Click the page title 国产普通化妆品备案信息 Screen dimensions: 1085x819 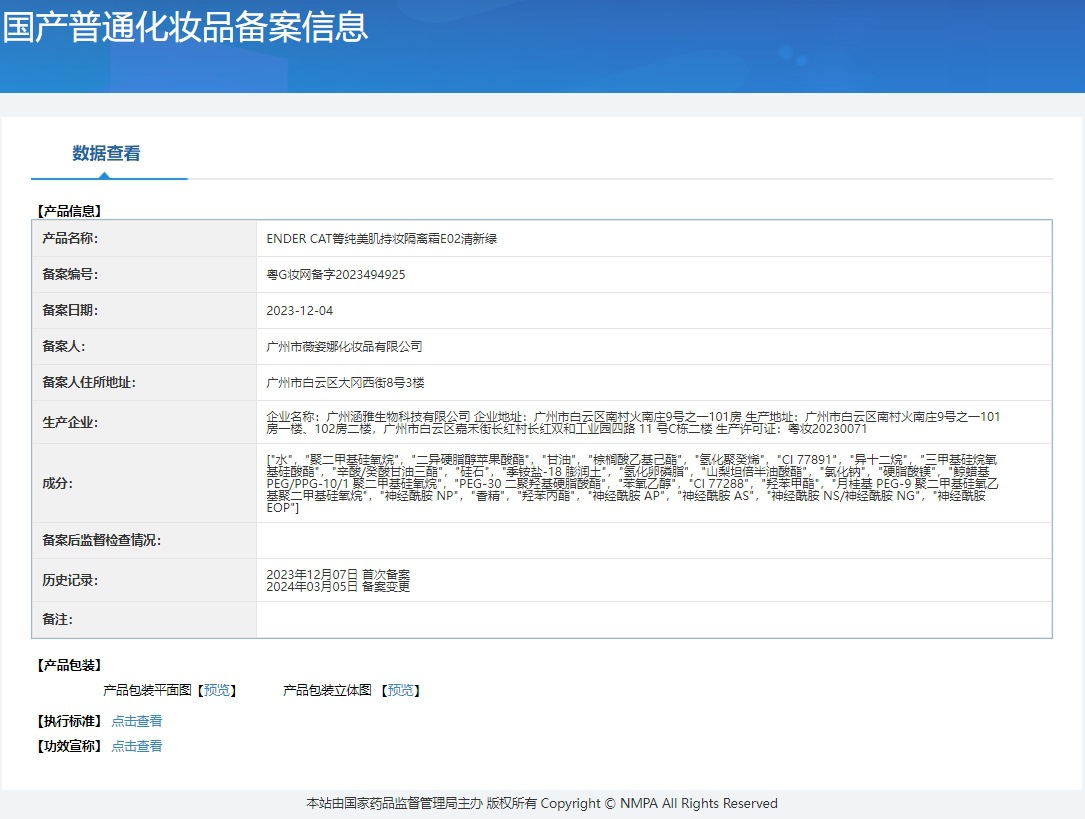pyautogui.click(x=185, y=28)
